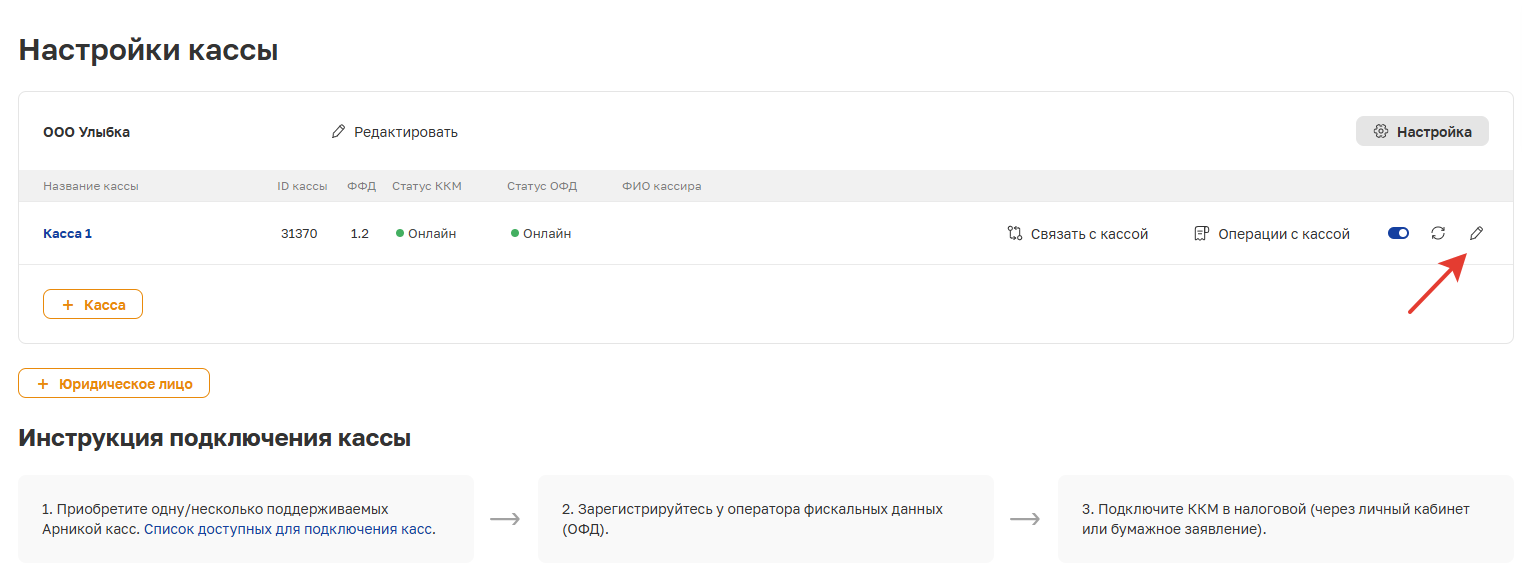Open Операции с кассой text button
The height and width of the screenshot is (568, 1522).
1284,234
